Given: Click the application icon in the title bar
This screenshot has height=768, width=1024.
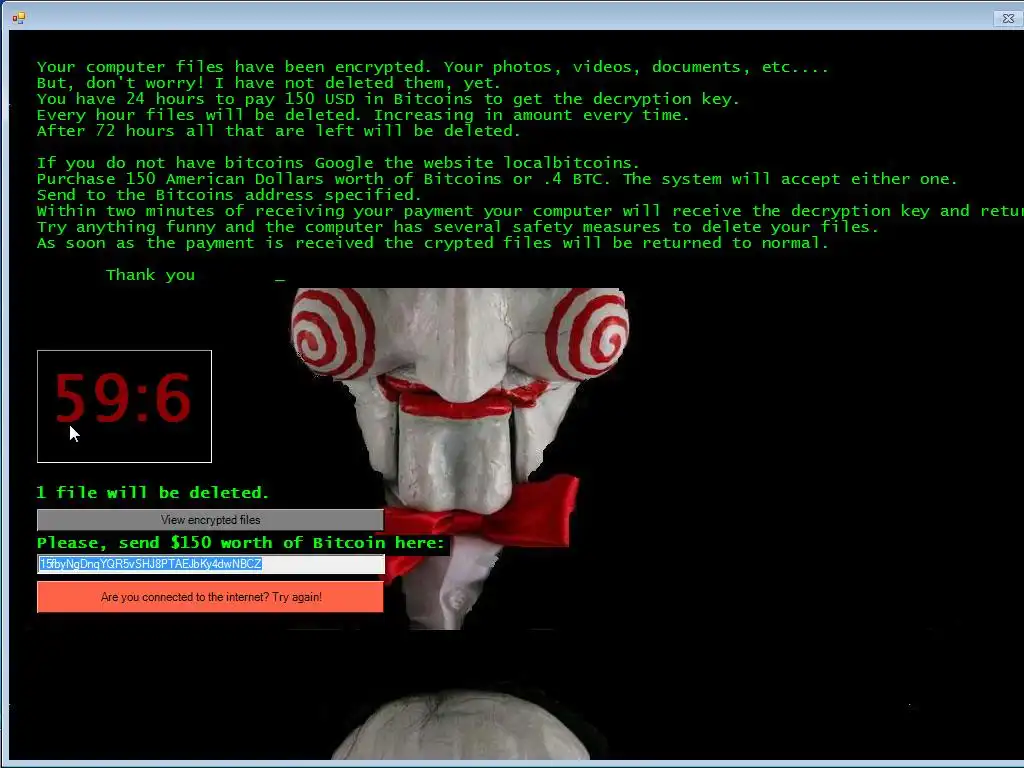Looking at the screenshot, I should pyautogui.click(x=18, y=18).
